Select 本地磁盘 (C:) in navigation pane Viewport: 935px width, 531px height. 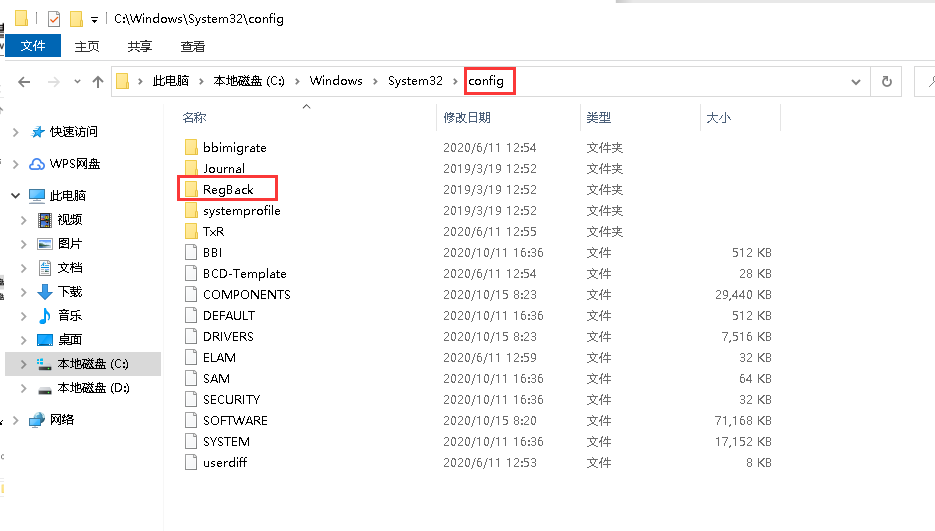(93, 363)
